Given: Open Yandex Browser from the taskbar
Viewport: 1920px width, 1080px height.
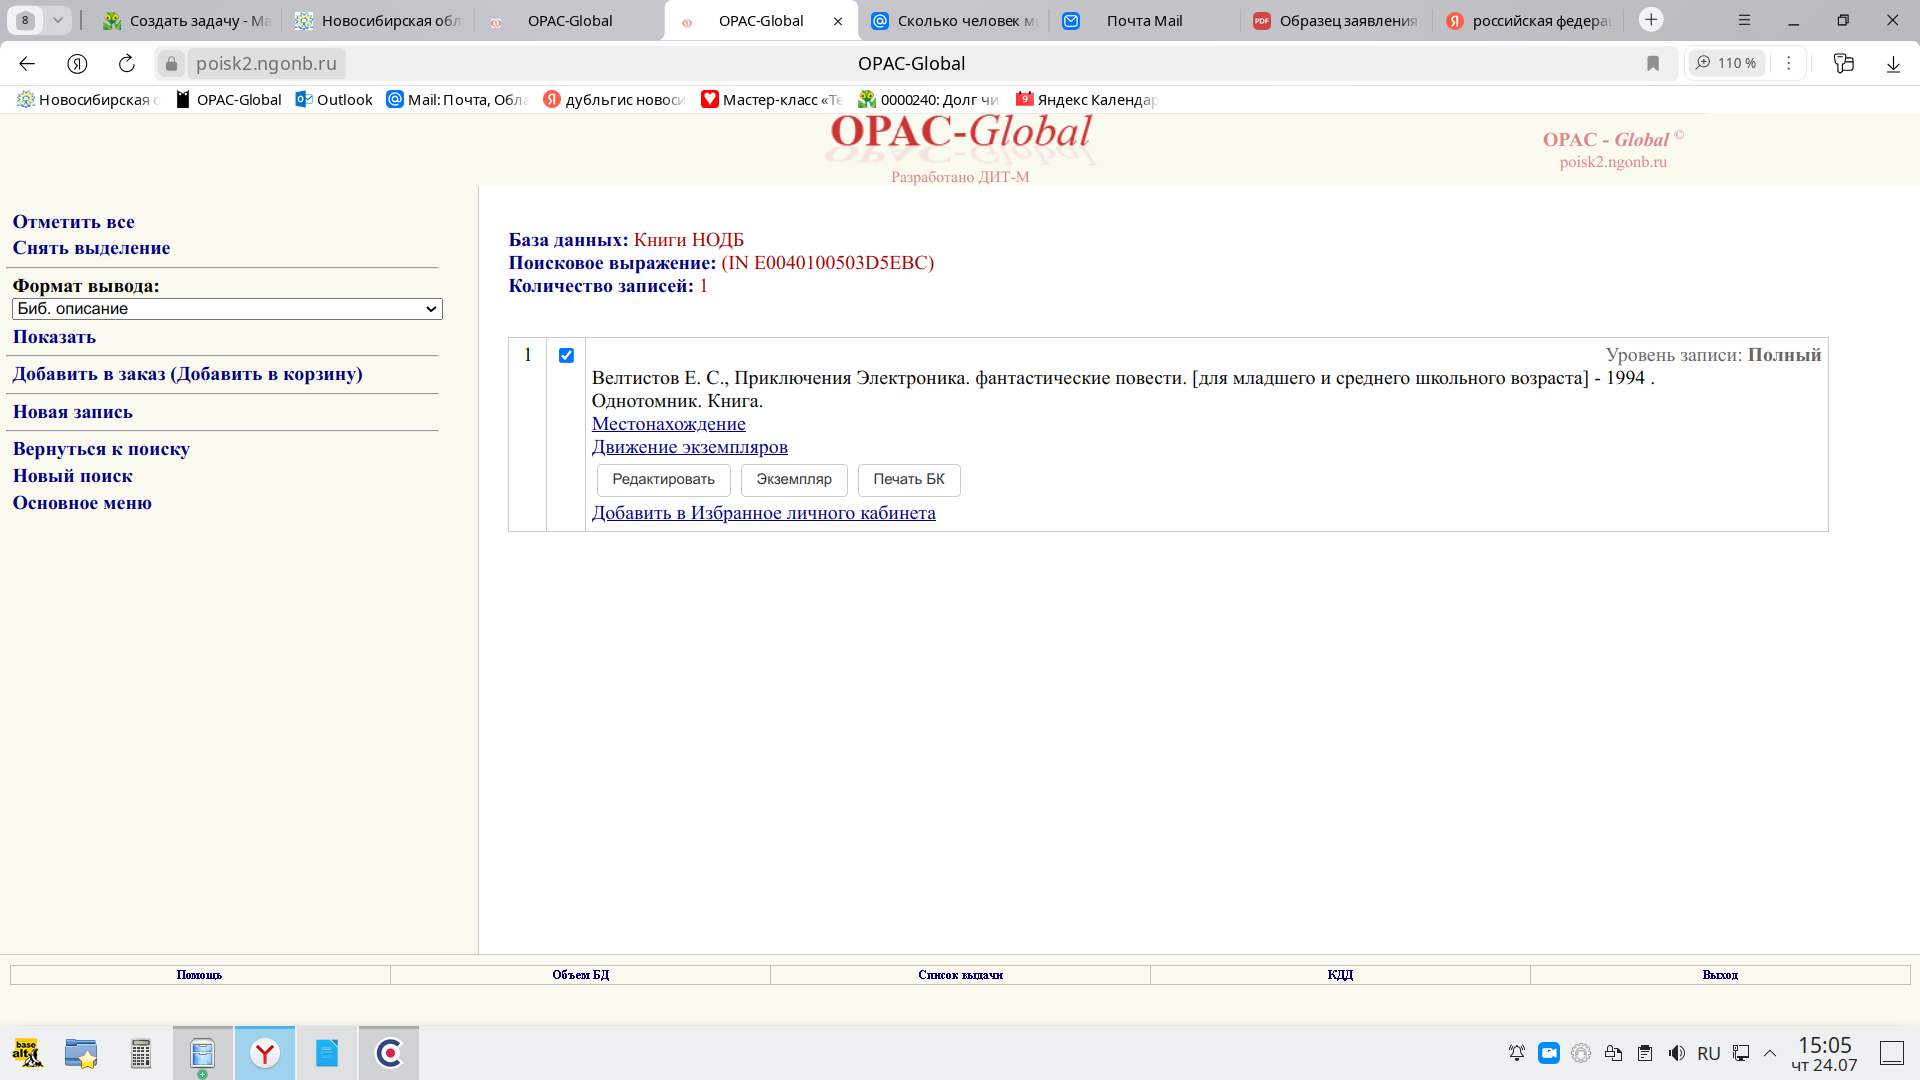Looking at the screenshot, I should (x=265, y=1053).
